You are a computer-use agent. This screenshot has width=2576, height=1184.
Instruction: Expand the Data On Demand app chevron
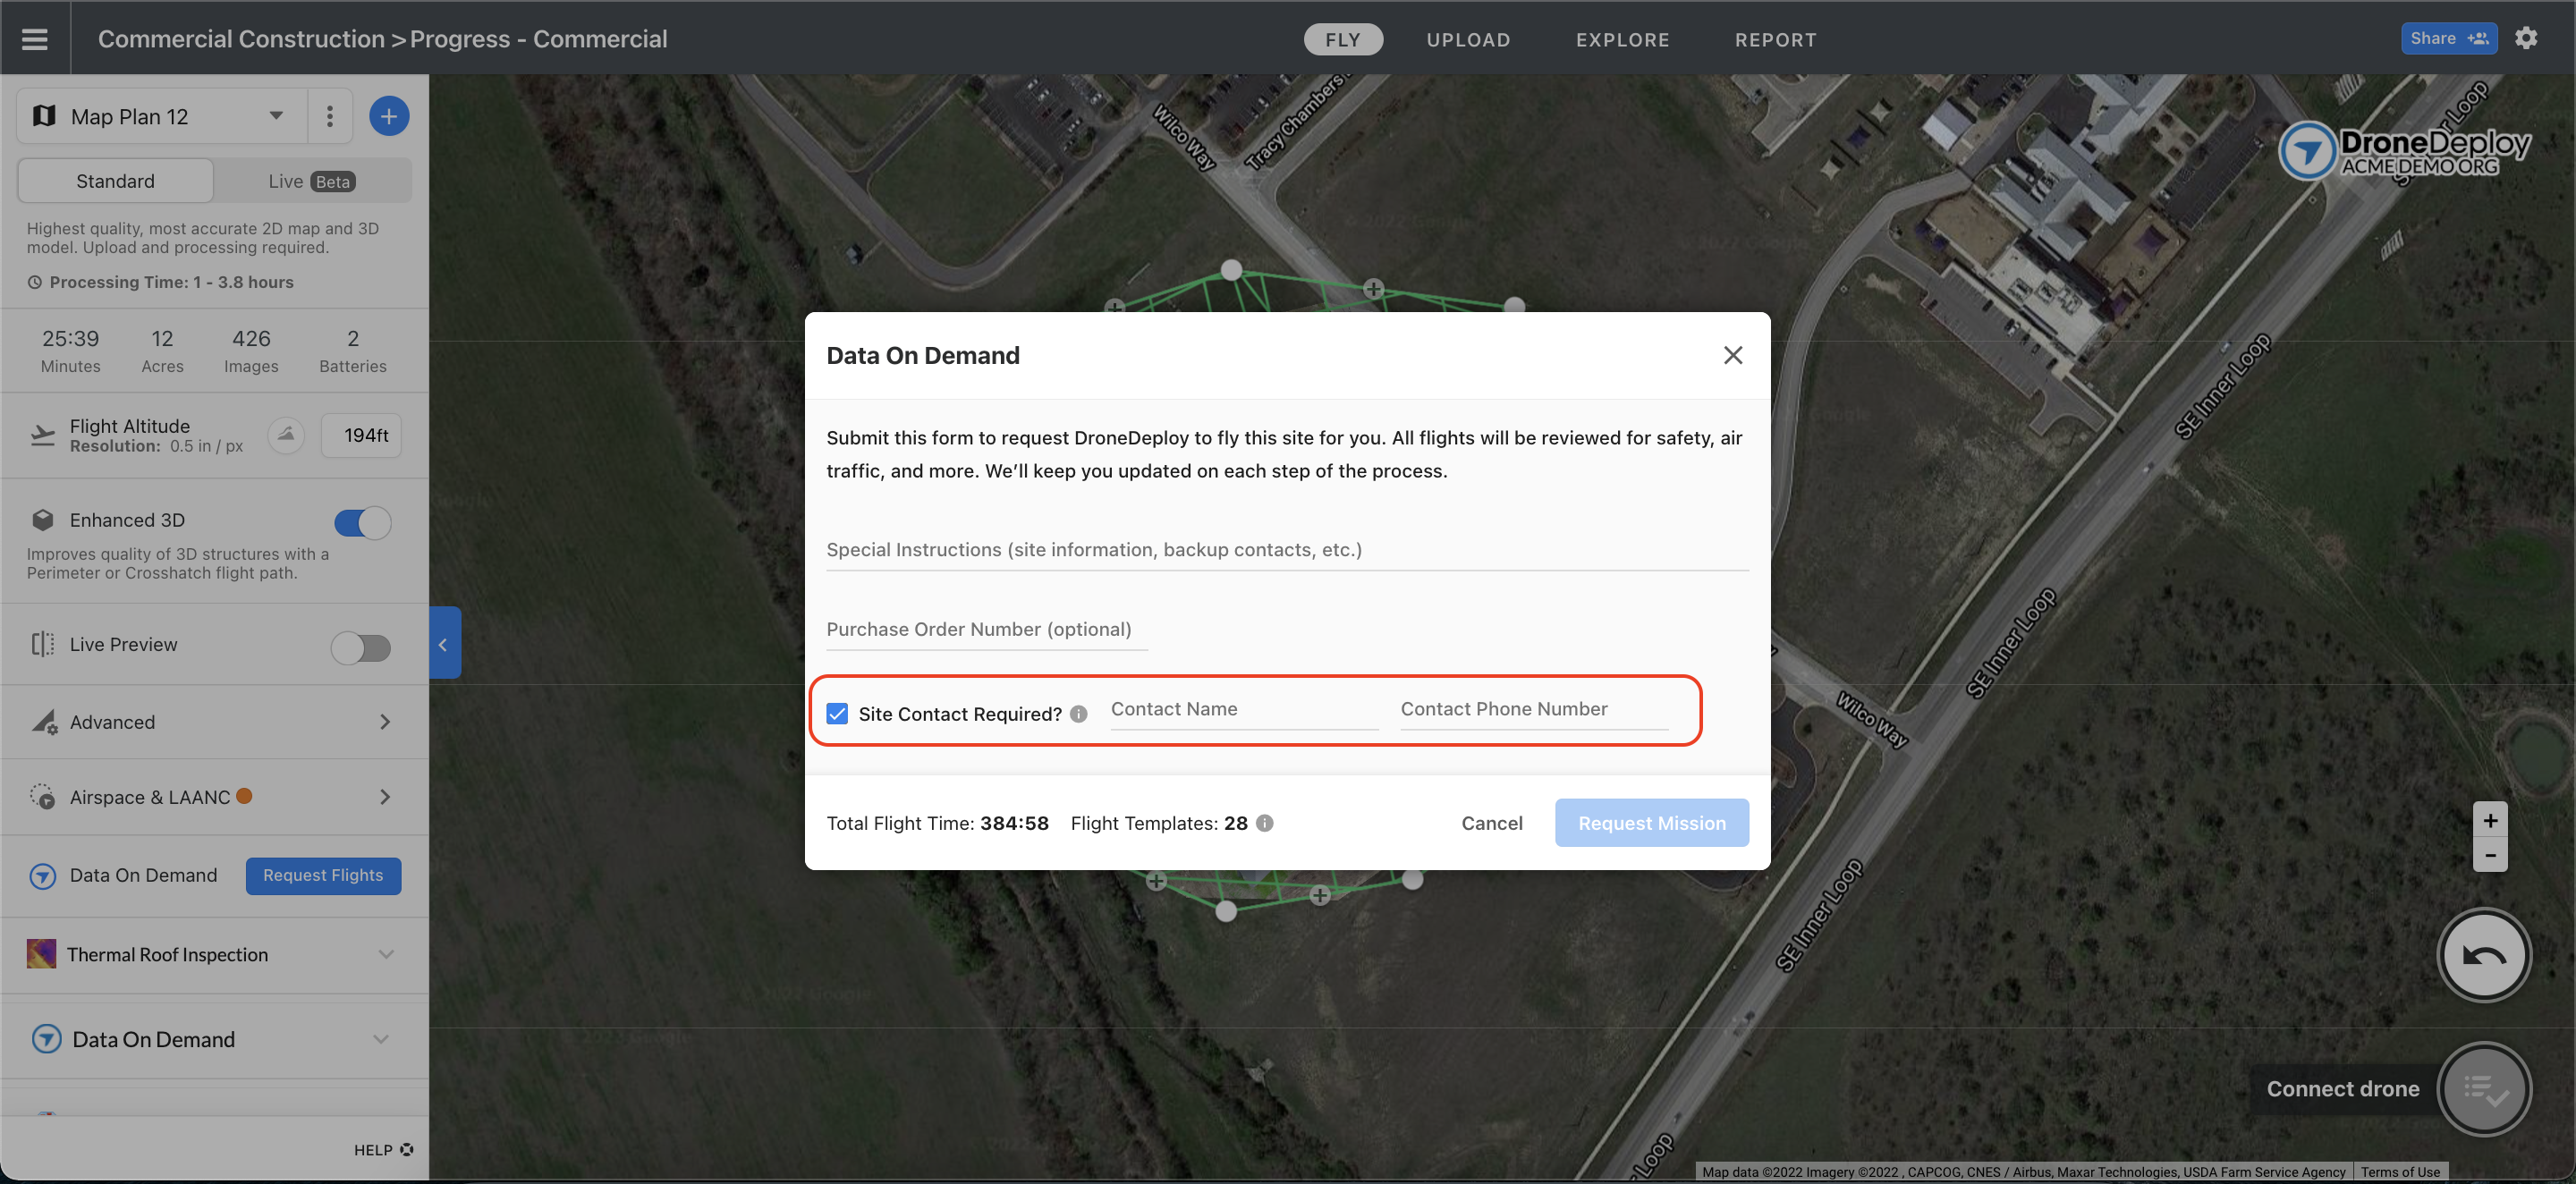381,1039
